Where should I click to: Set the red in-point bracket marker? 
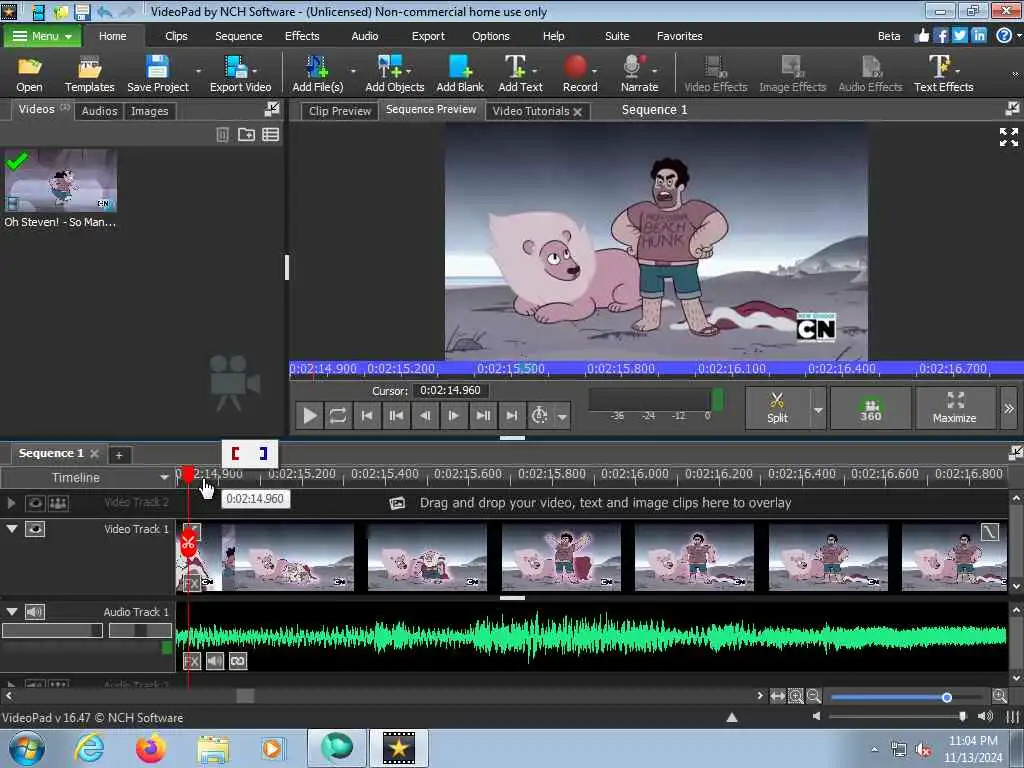tap(236, 453)
